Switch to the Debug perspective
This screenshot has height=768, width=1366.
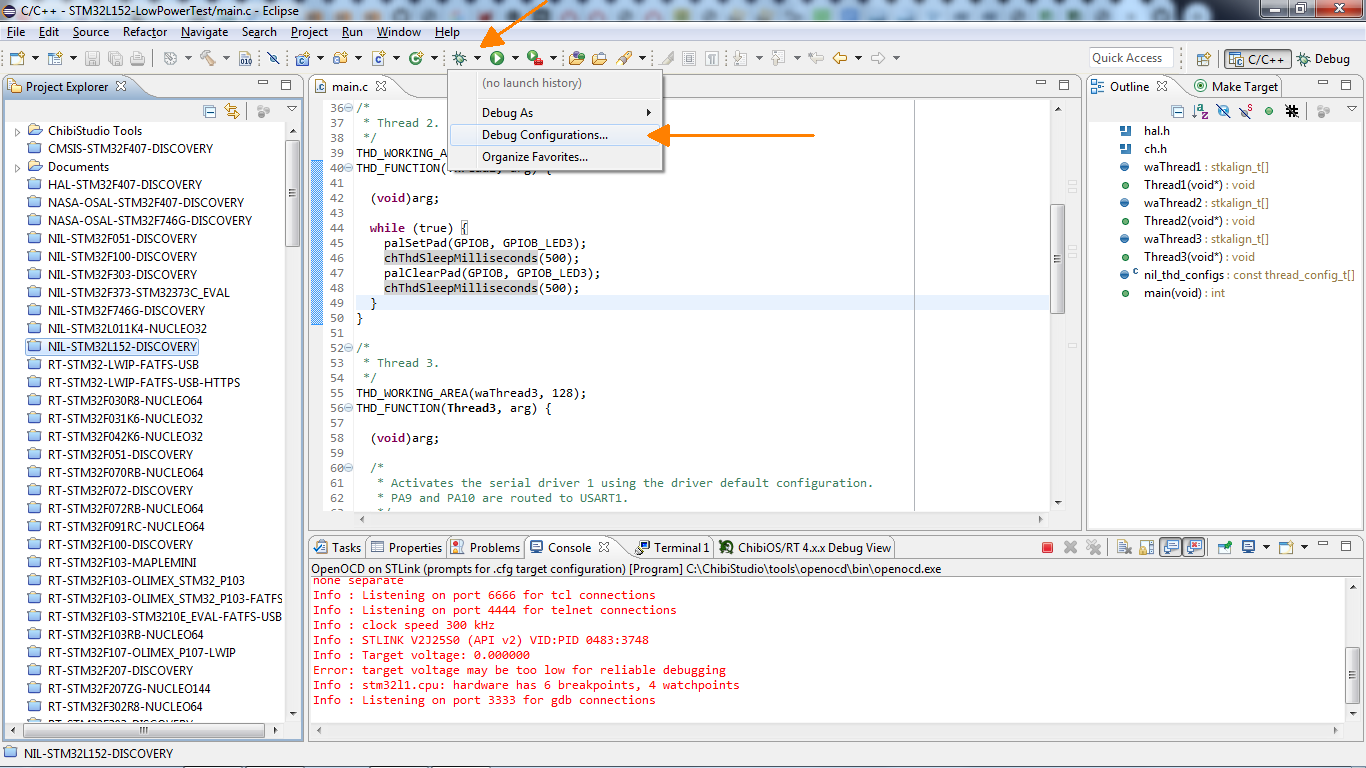click(x=1323, y=59)
